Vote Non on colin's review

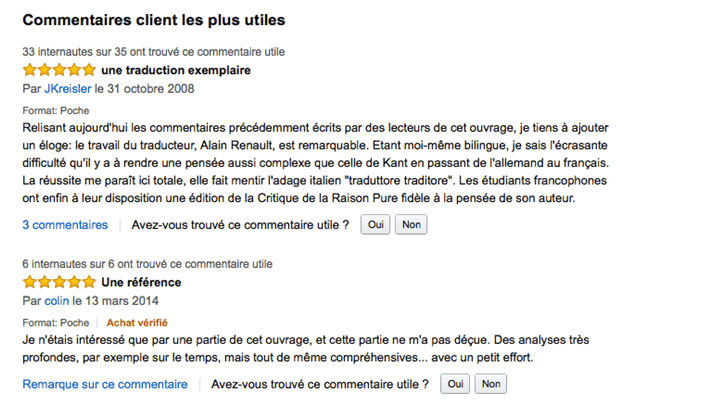(x=489, y=384)
